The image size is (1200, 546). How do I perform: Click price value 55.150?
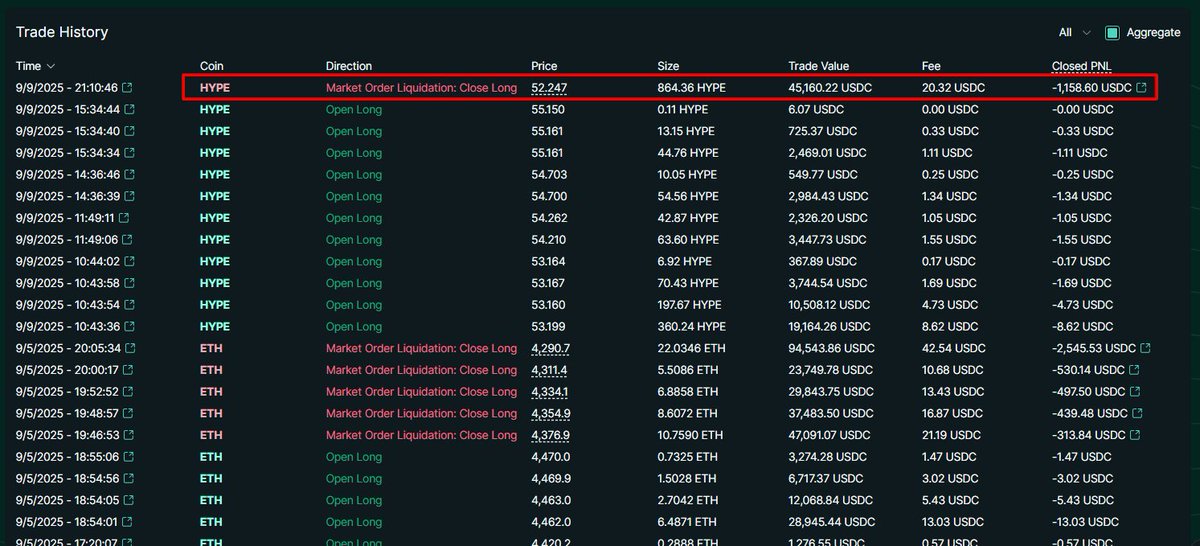[x=548, y=110]
